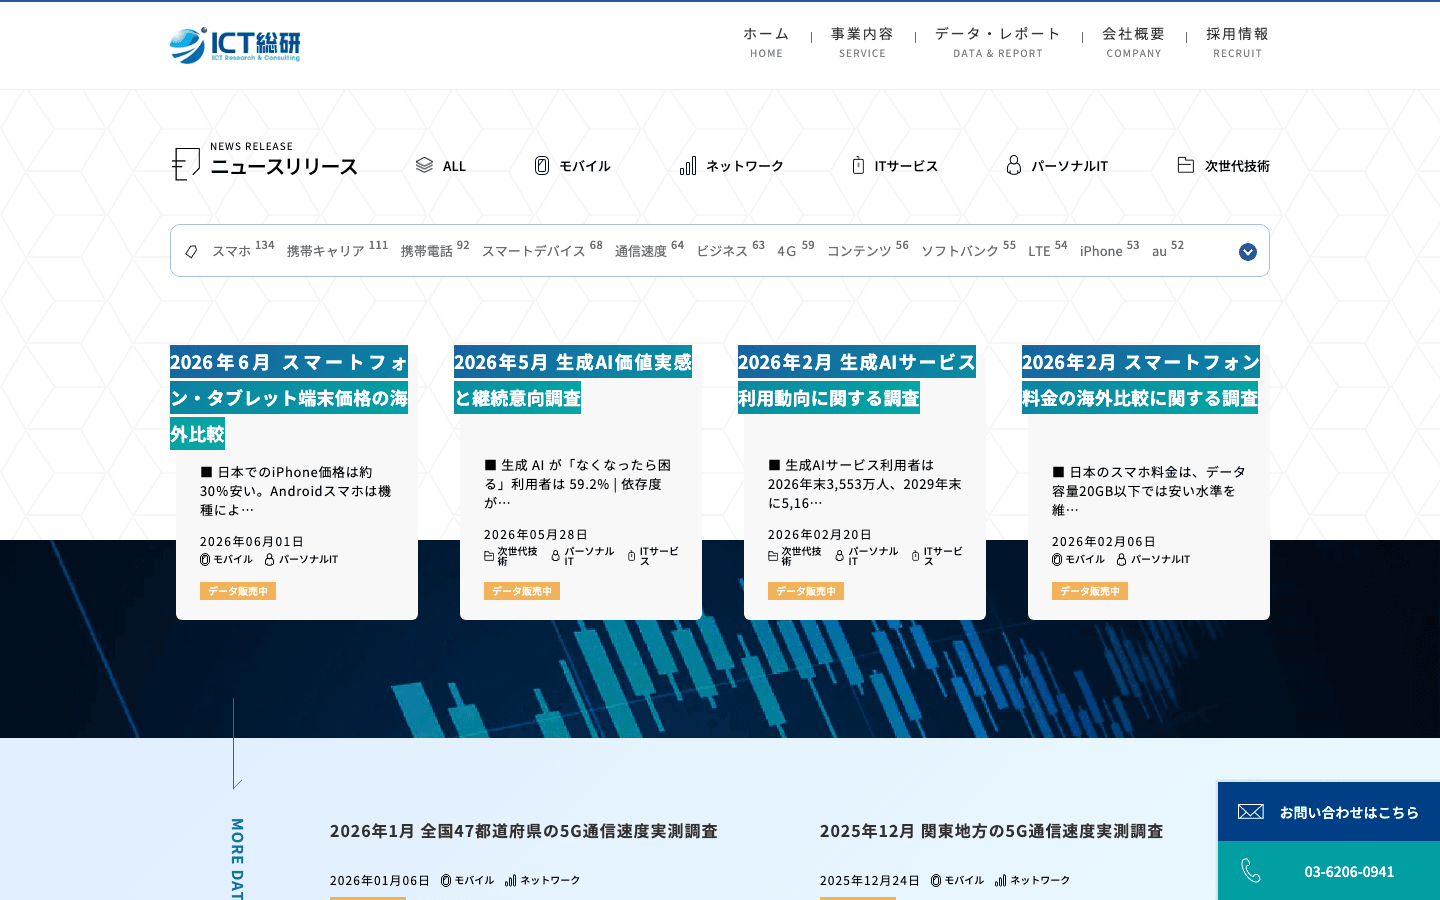
Task: Click the ALL layers icon
Action: [424, 165]
